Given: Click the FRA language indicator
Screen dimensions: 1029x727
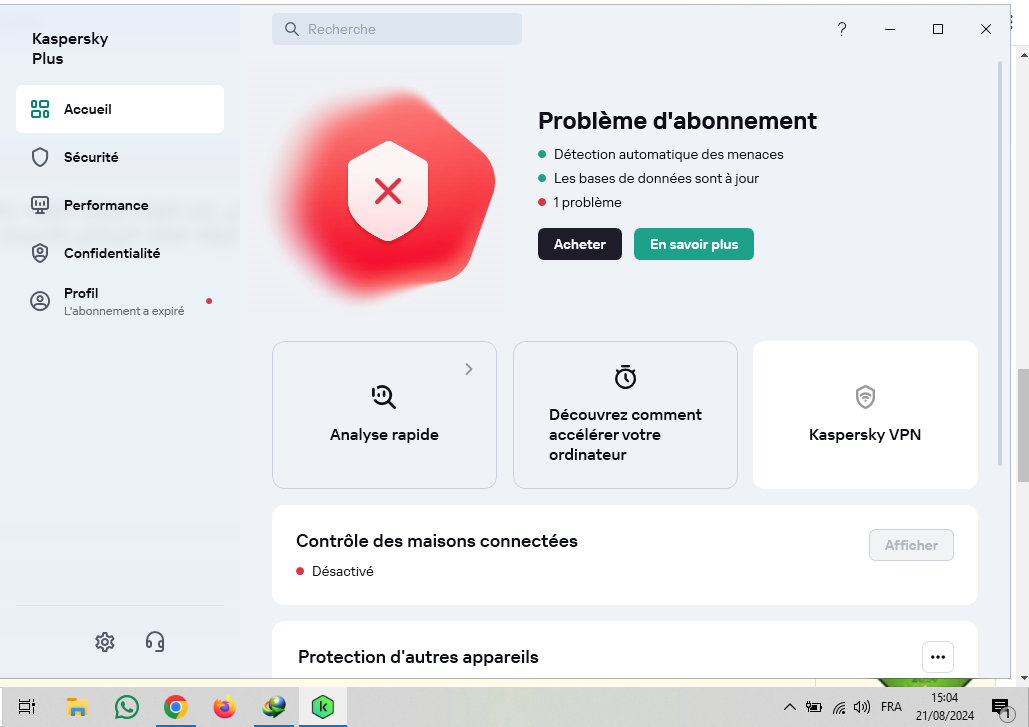Looking at the screenshot, I should point(891,707).
